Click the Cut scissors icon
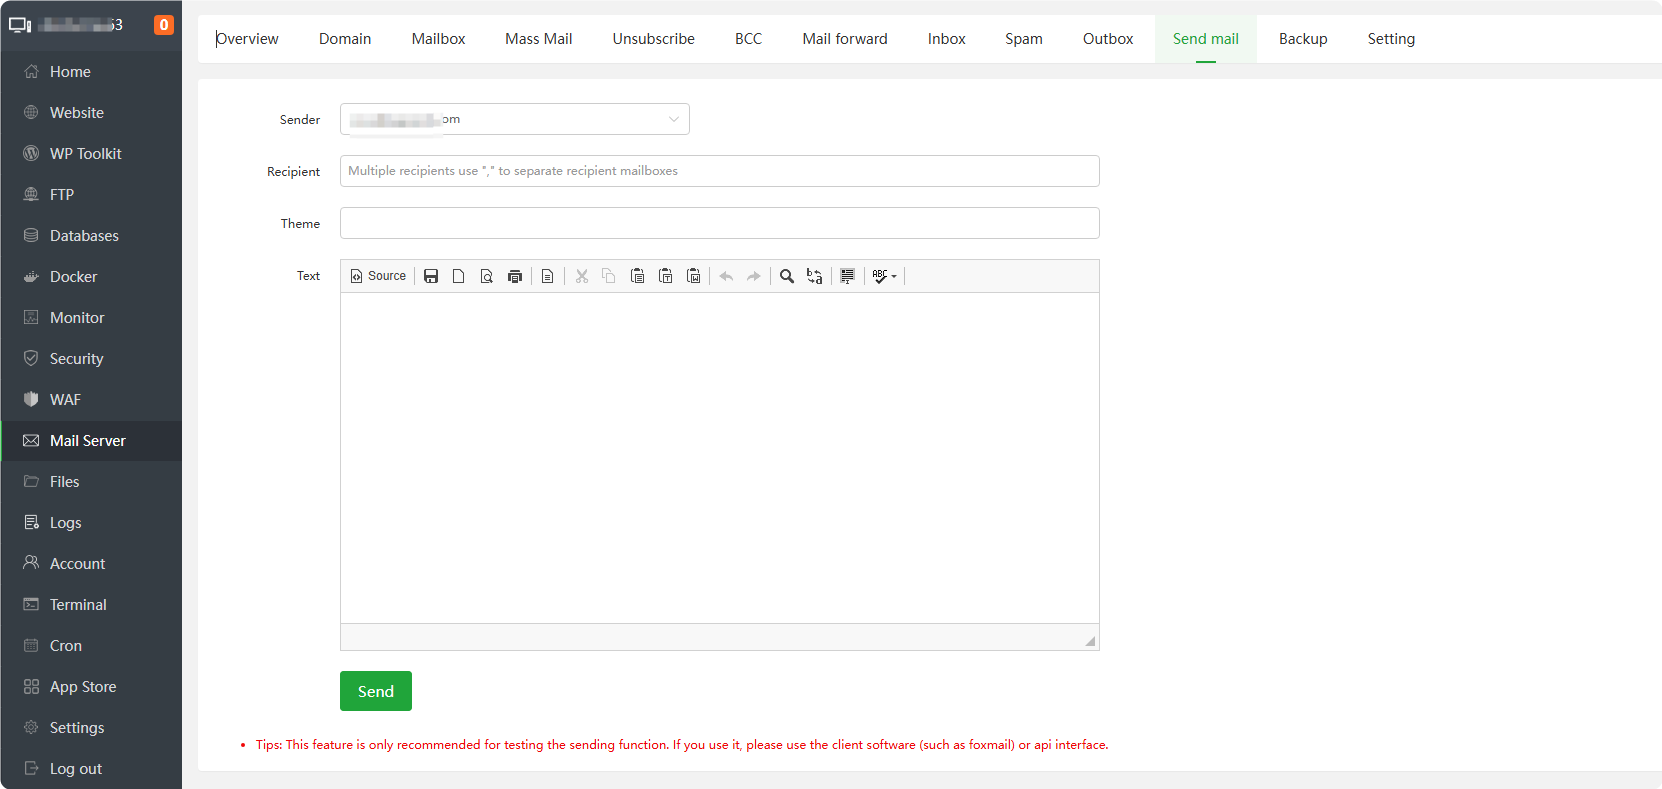The width and height of the screenshot is (1662, 789). point(582,276)
